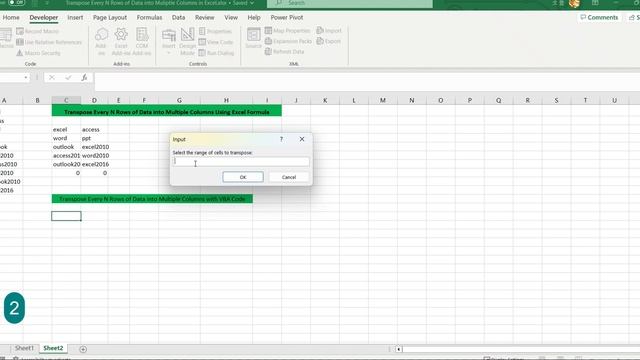This screenshot has width=640, height=360.
Task: Switch to Insert ribbon tab
Action: 75,18
